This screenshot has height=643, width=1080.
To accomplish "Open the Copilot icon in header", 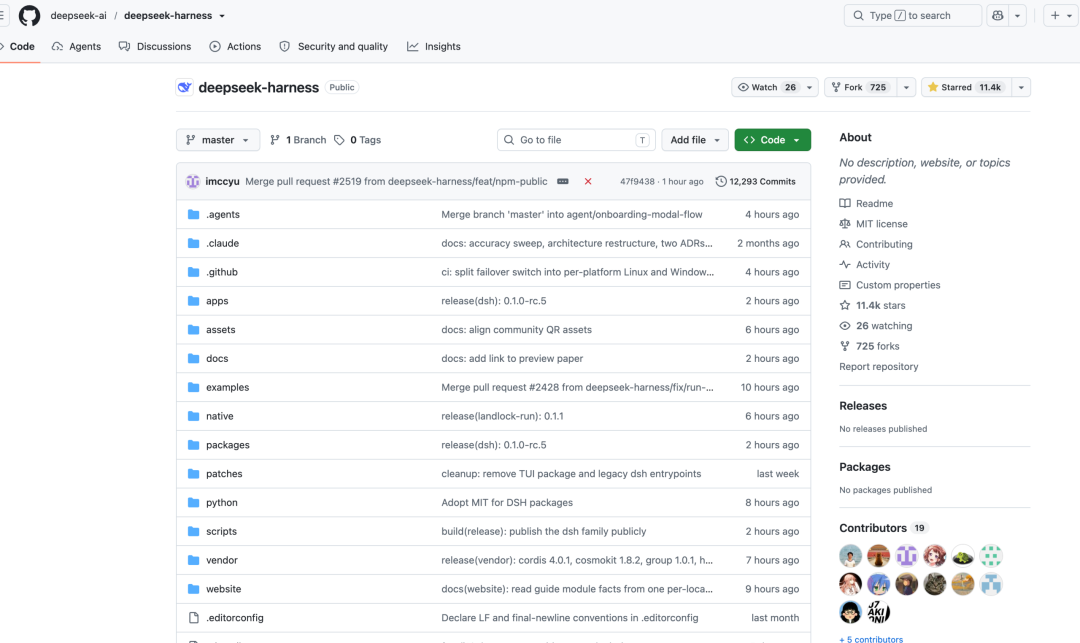I will click(997, 15).
